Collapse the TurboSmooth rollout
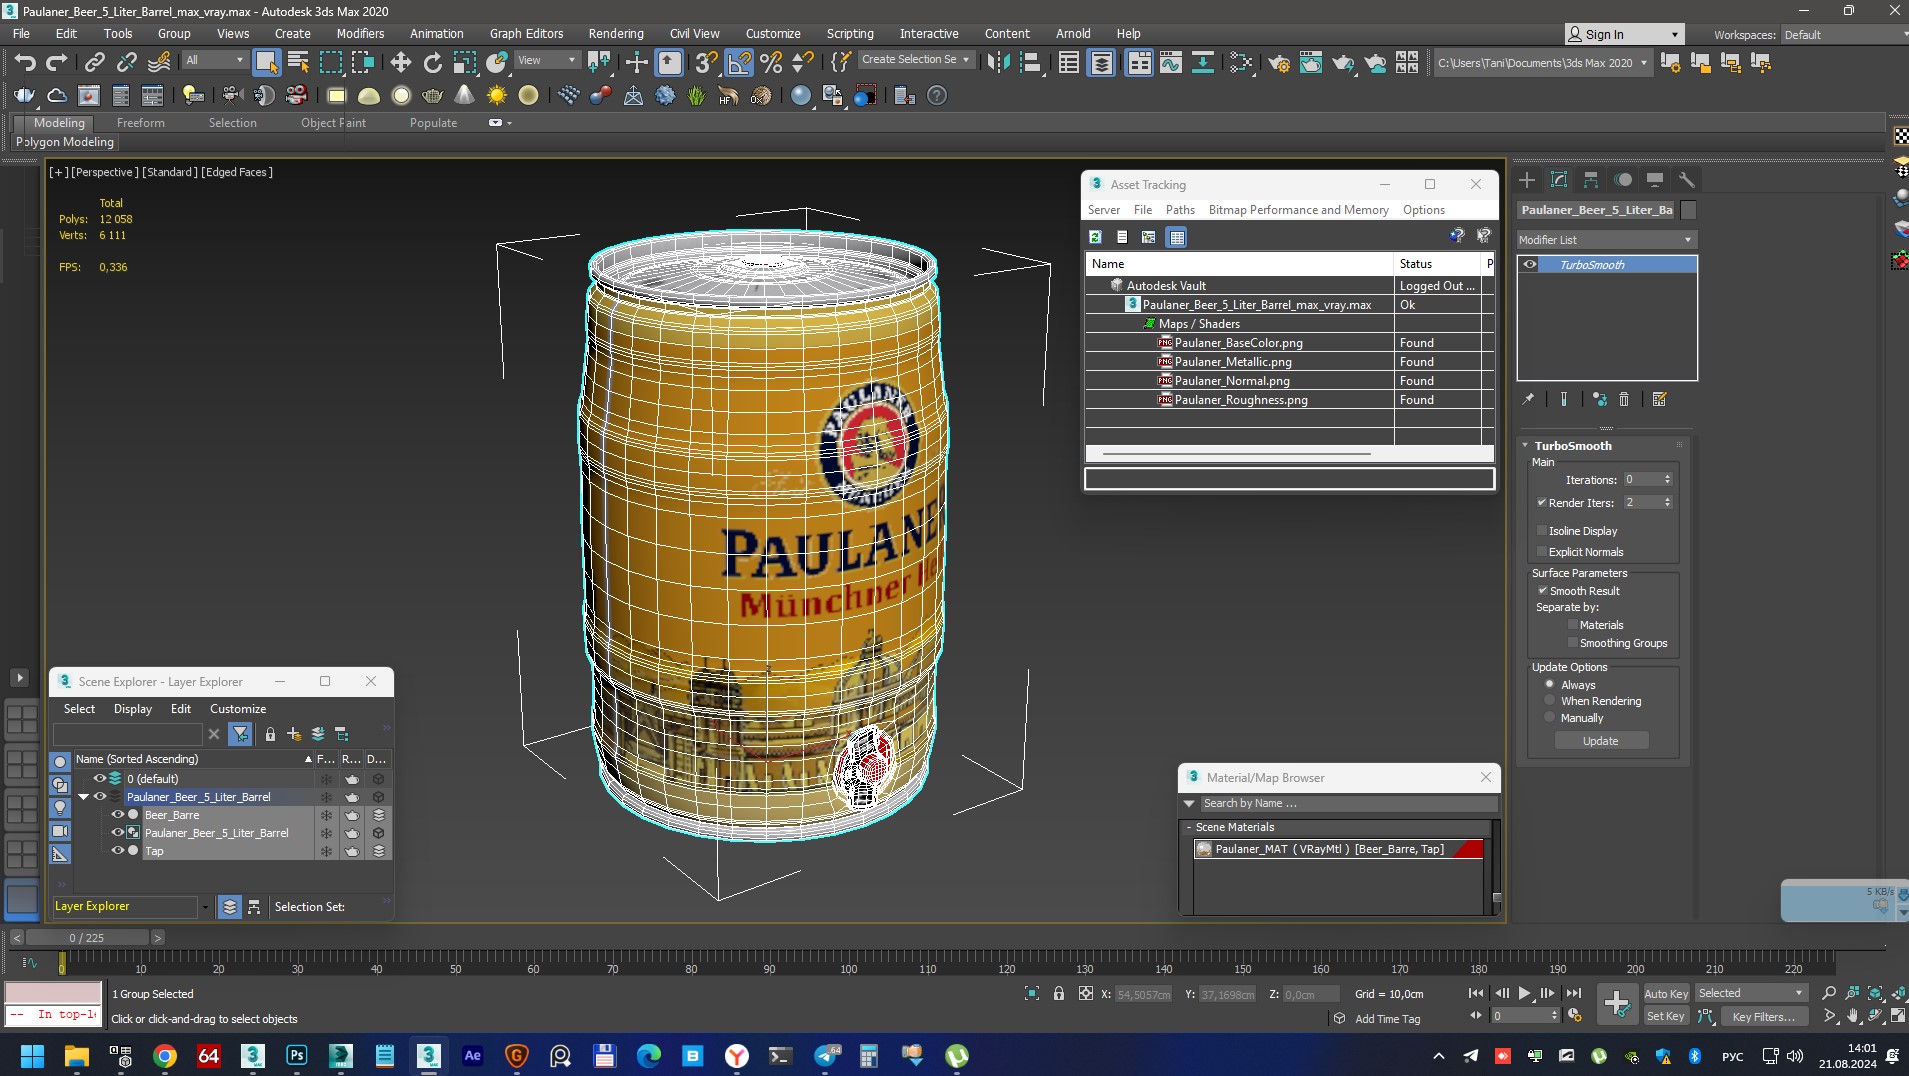This screenshot has width=1909, height=1076. point(1525,445)
